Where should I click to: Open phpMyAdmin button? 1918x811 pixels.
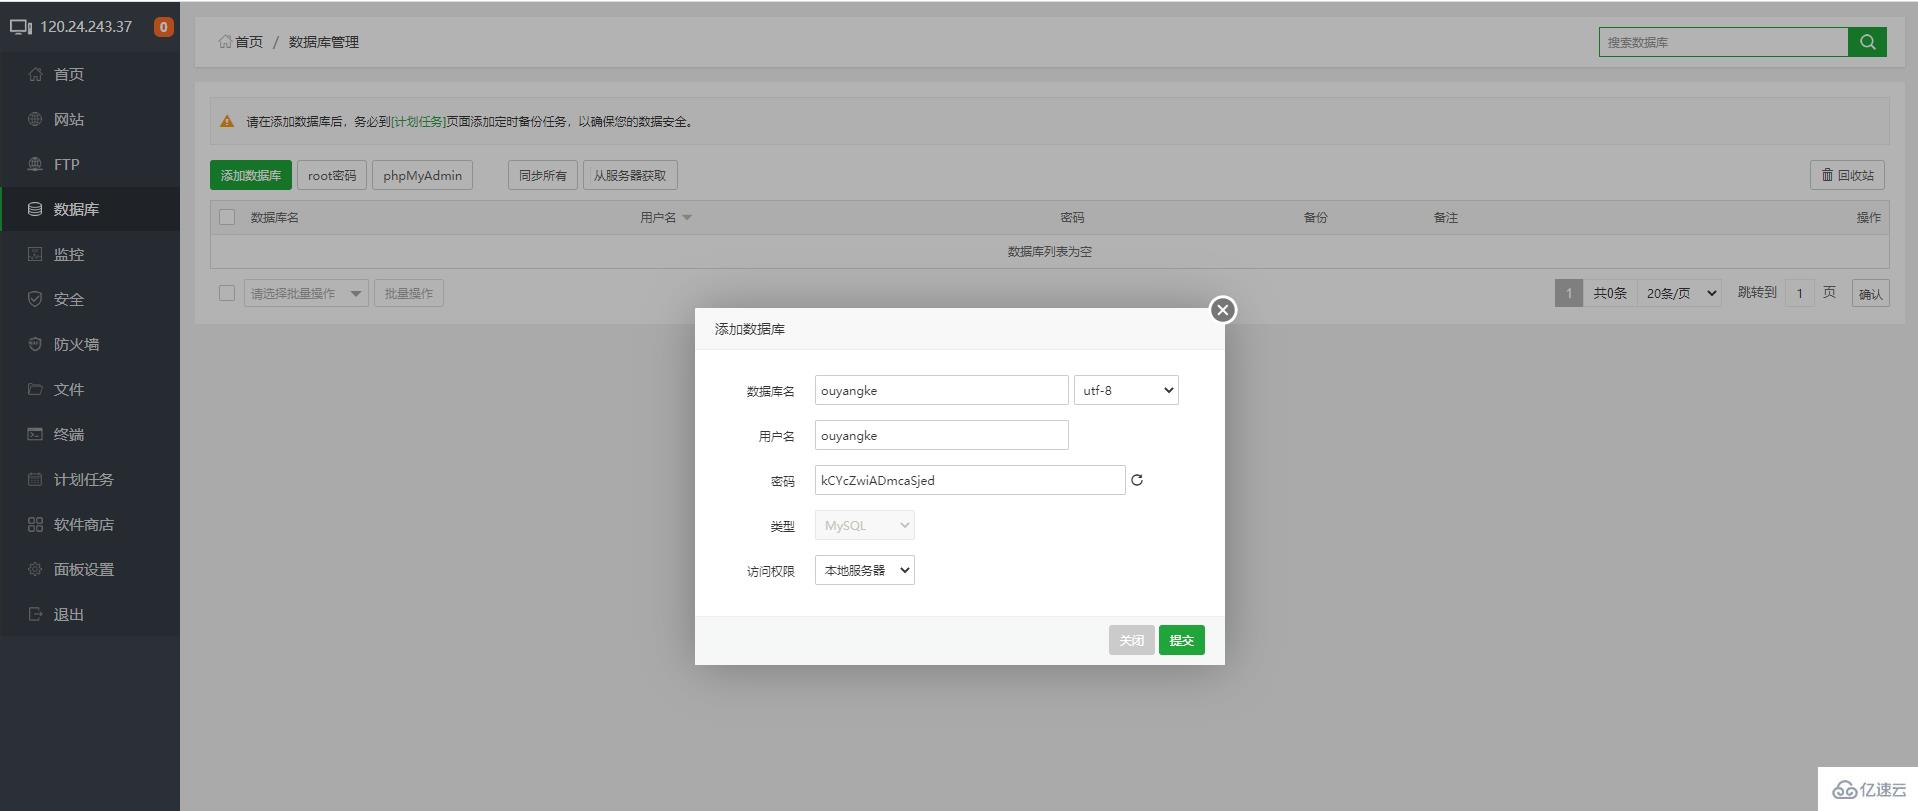pos(422,175)
